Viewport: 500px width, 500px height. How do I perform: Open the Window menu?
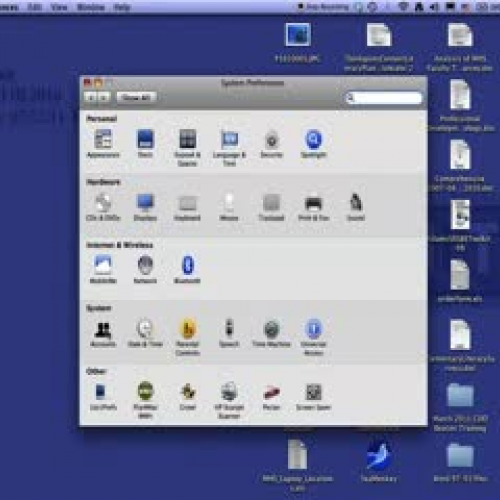tap(90, 7)
